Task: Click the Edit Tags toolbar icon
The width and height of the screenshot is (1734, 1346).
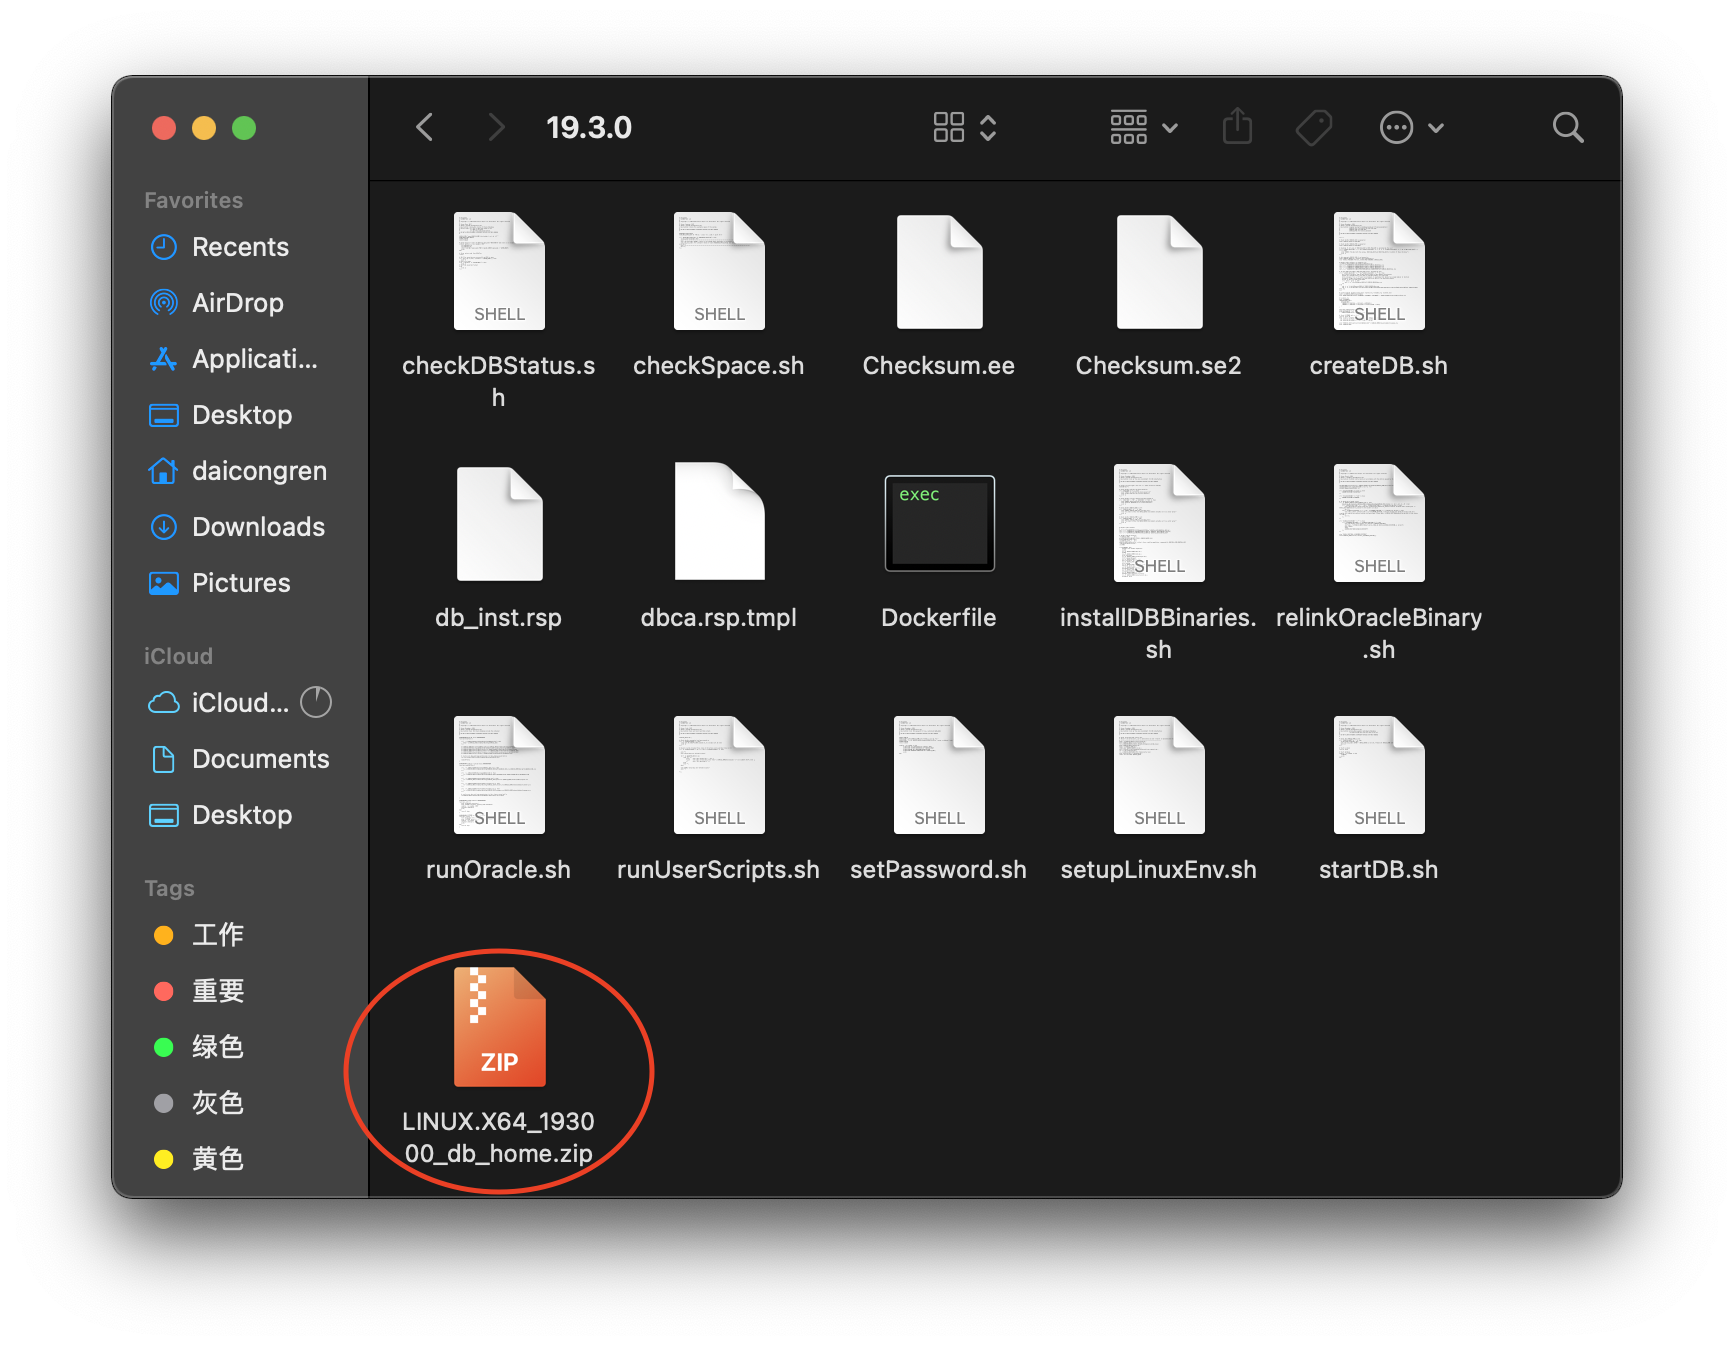Action: [1313, 127]
